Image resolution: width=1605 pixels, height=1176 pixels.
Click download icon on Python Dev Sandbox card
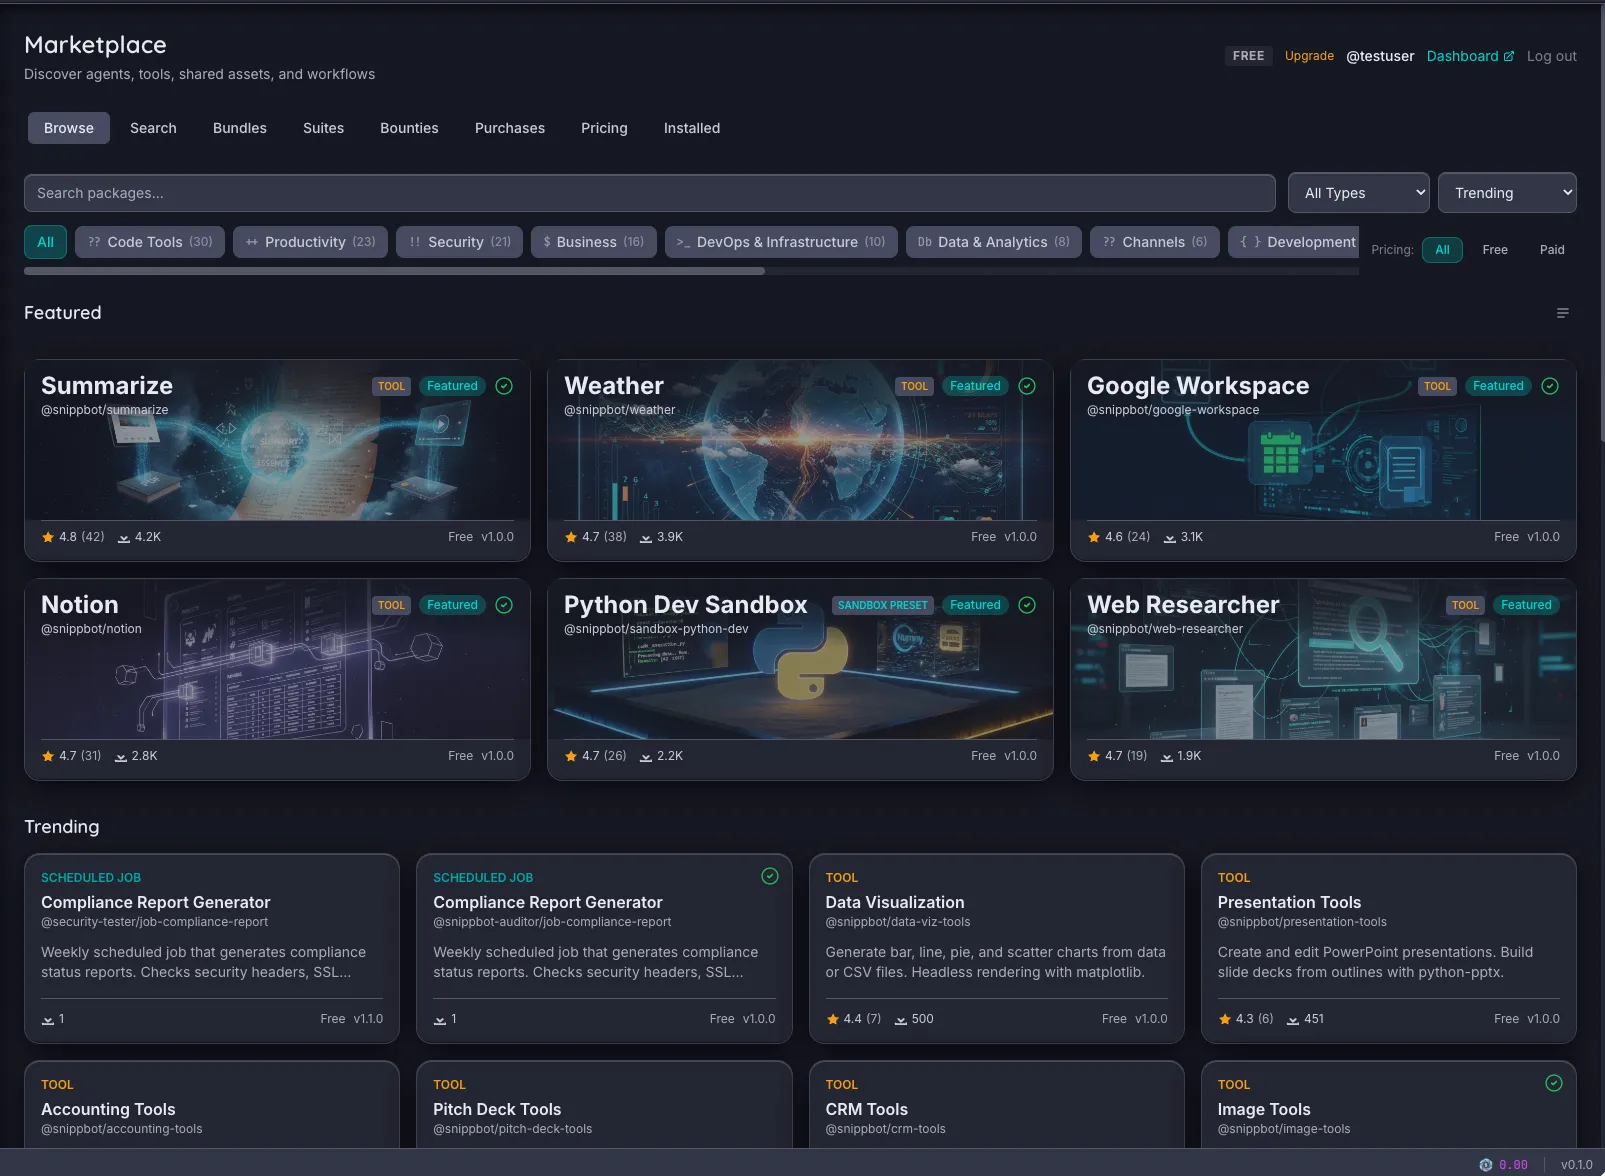[646, 757]
